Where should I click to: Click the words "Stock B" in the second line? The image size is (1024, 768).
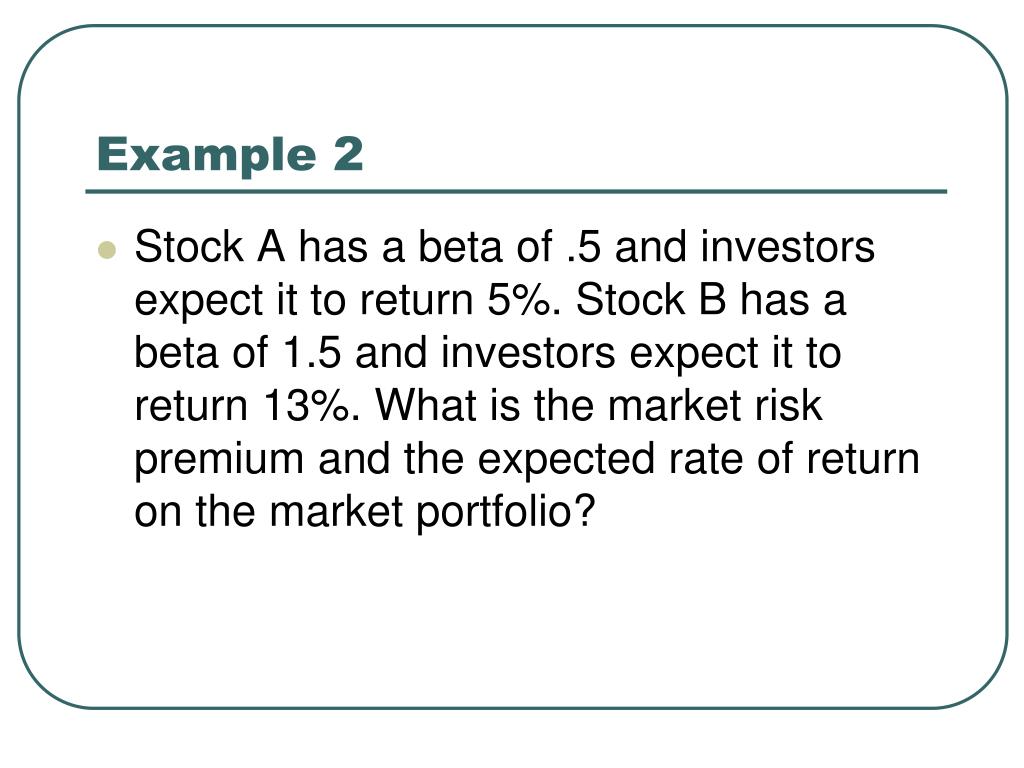point(650,300)
